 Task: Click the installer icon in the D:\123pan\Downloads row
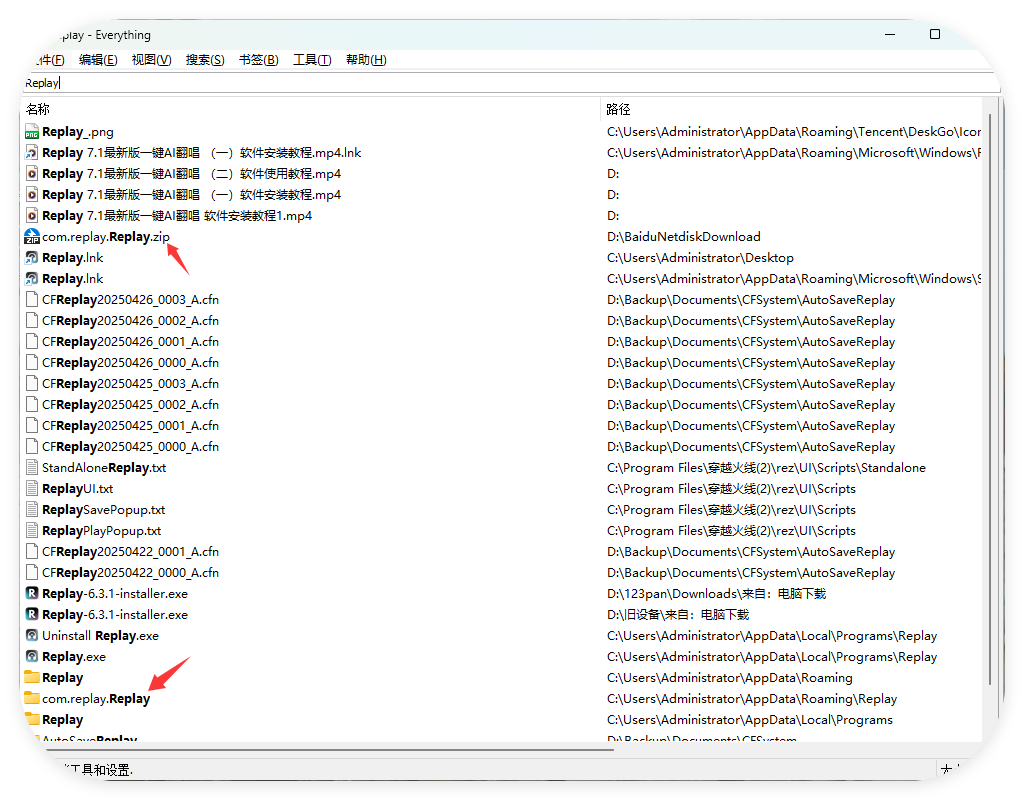31,594
